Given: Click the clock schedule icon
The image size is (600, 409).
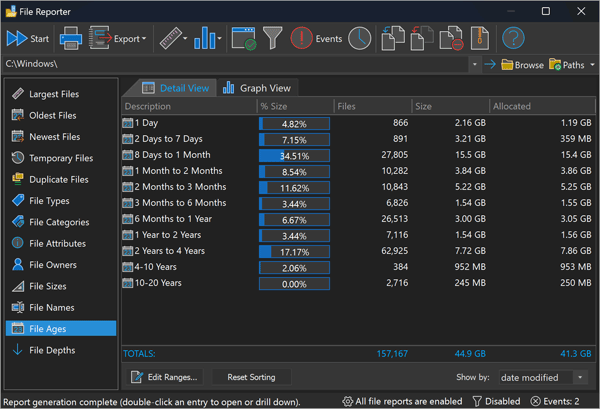Looking at the screenshot, I should (359, 38).
